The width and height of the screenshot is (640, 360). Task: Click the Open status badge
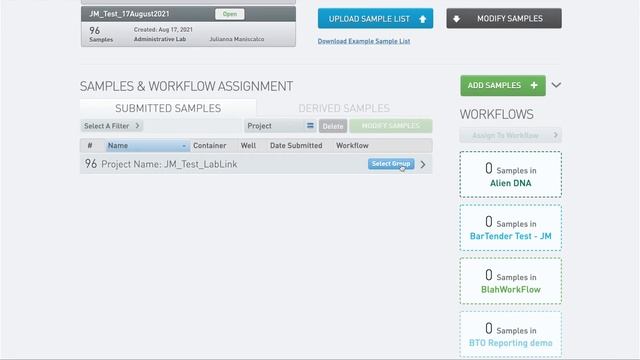pos(229,14)
